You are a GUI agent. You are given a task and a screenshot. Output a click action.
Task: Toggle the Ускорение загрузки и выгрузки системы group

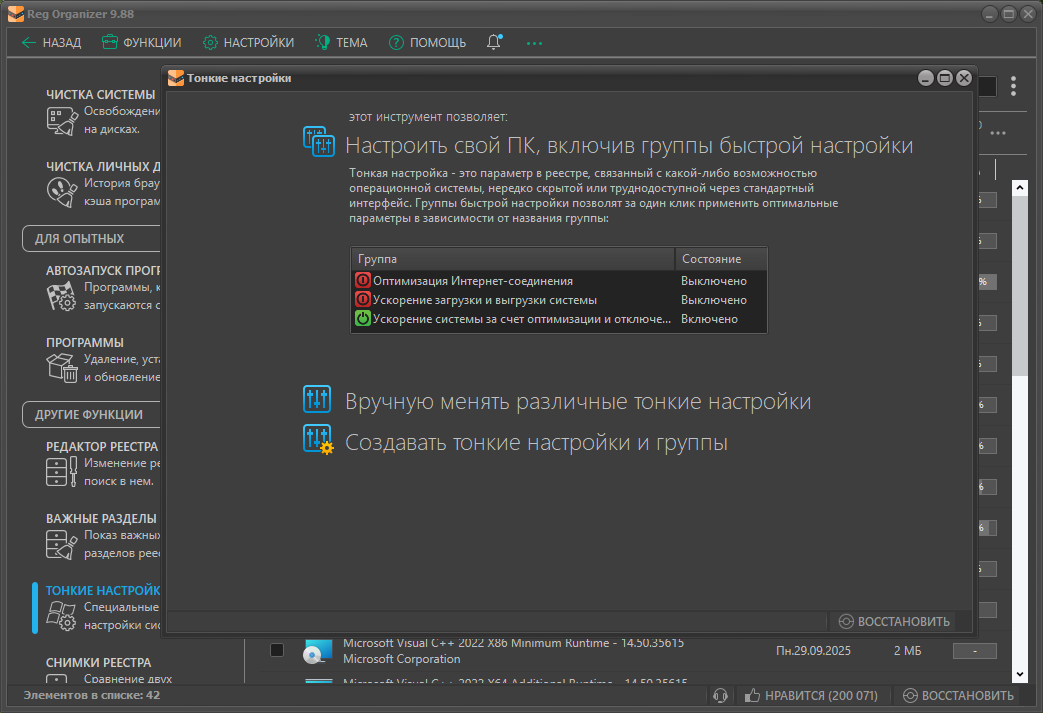pos(362,300)
